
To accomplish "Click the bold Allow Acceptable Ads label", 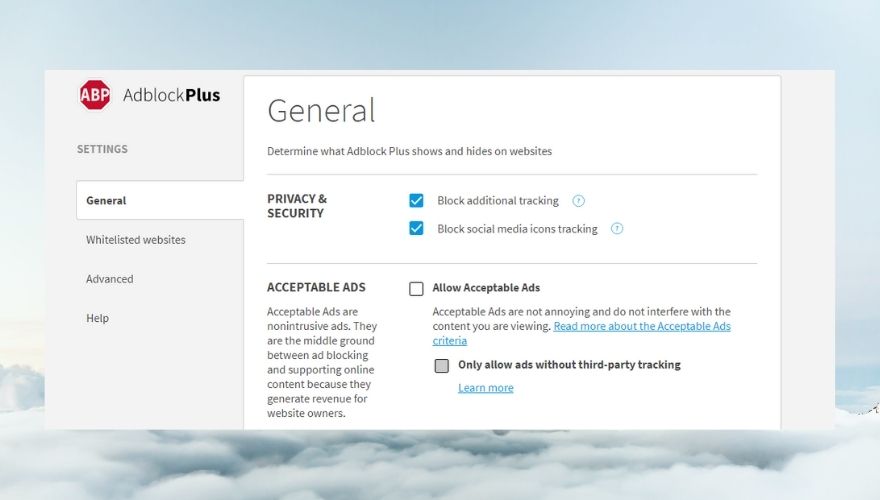I will pos(486,288).
